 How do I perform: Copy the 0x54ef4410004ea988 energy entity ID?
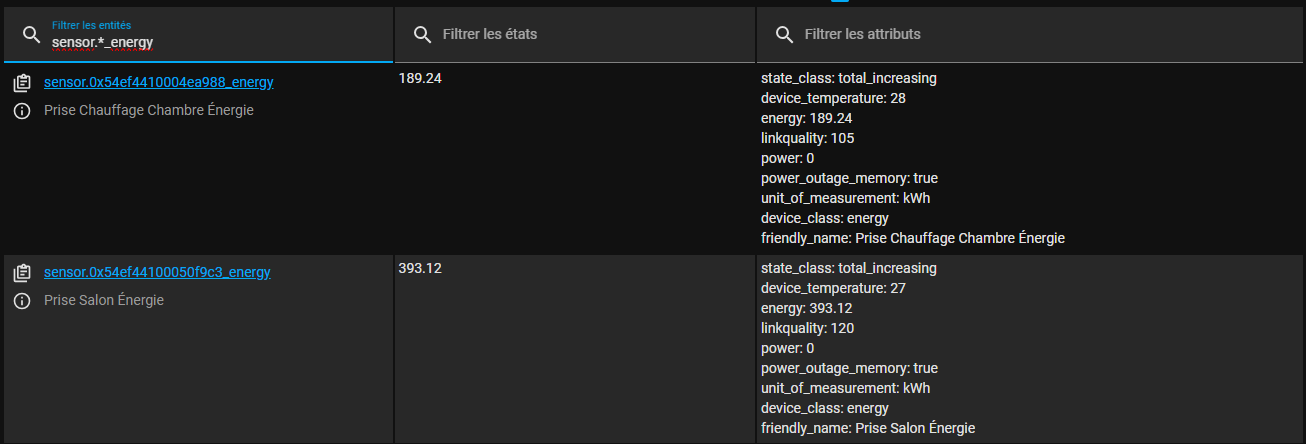pyautogui.click(x=22, y=82)
